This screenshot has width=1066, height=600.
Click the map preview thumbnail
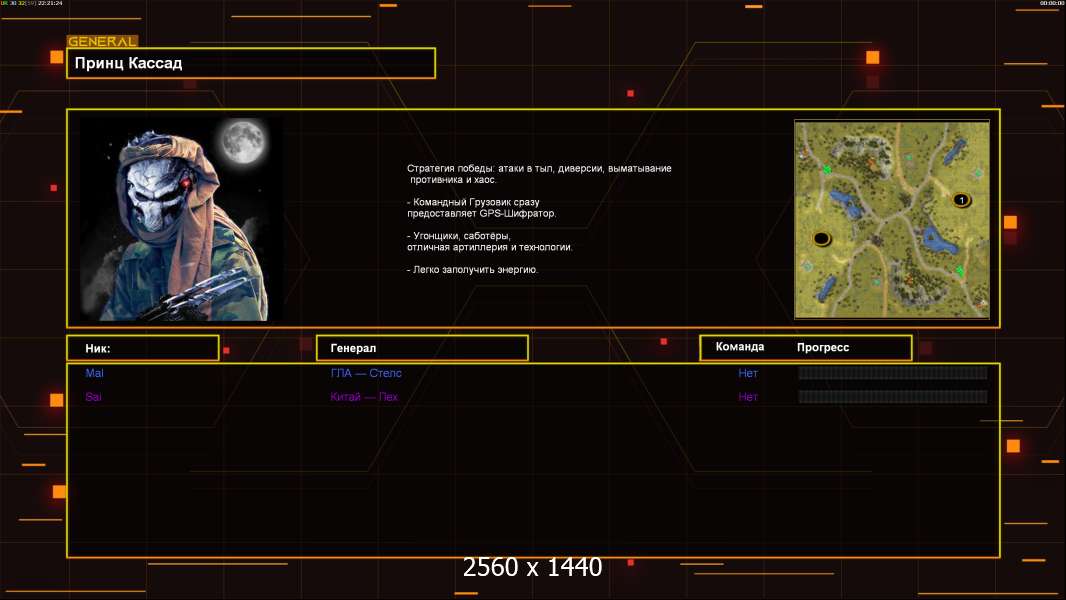(892, 219)
